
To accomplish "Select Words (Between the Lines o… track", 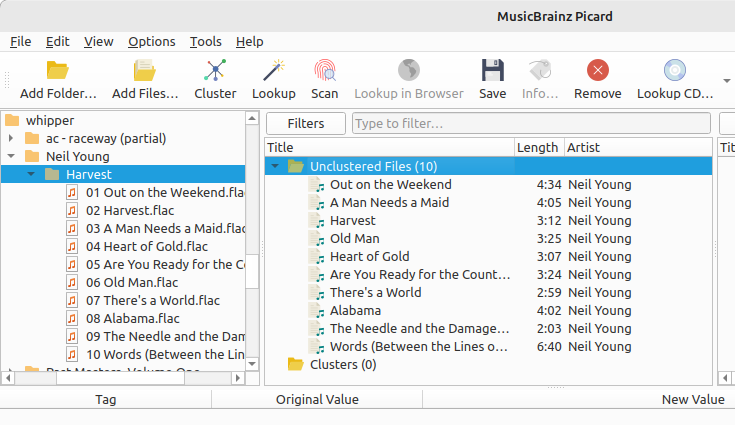I will click(418, 347).
